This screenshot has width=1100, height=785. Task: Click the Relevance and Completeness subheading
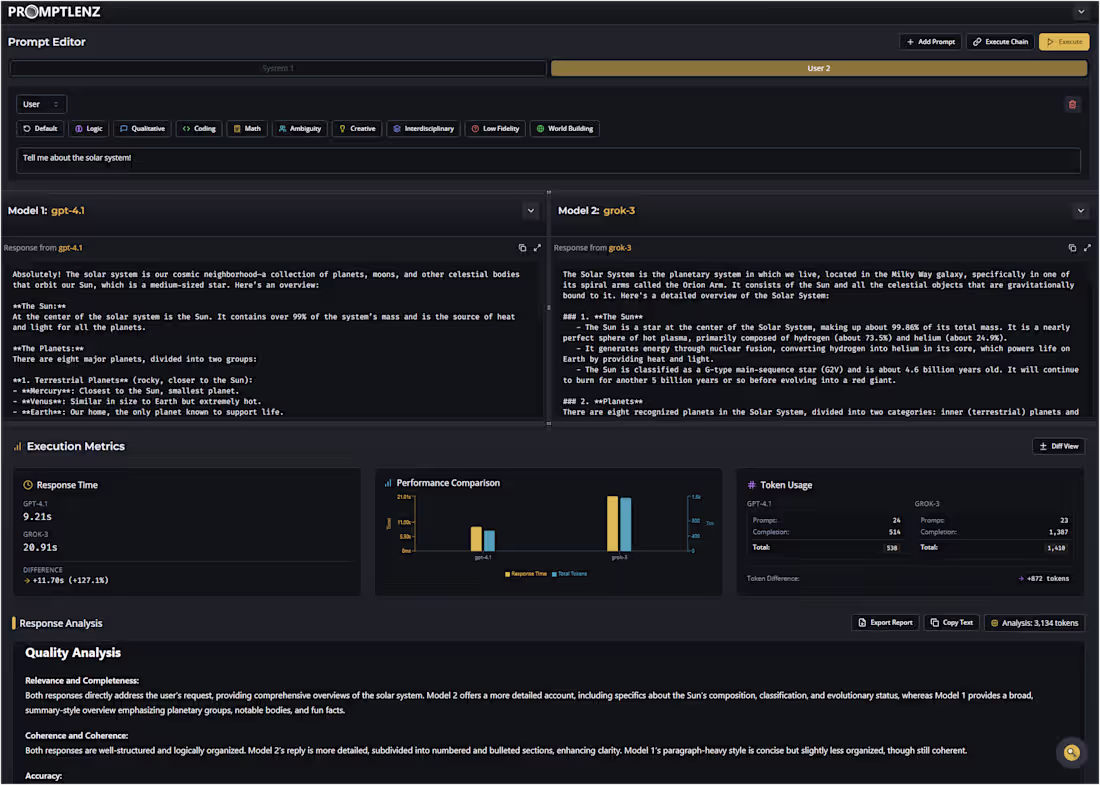tap(82, 680)
